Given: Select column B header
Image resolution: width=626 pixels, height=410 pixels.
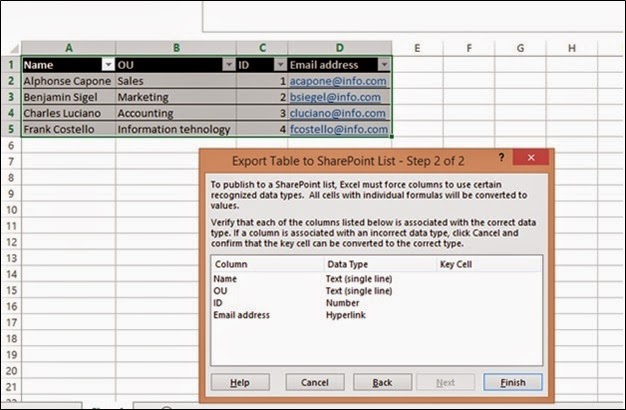Looking at the screenshot, I should 176,48.
